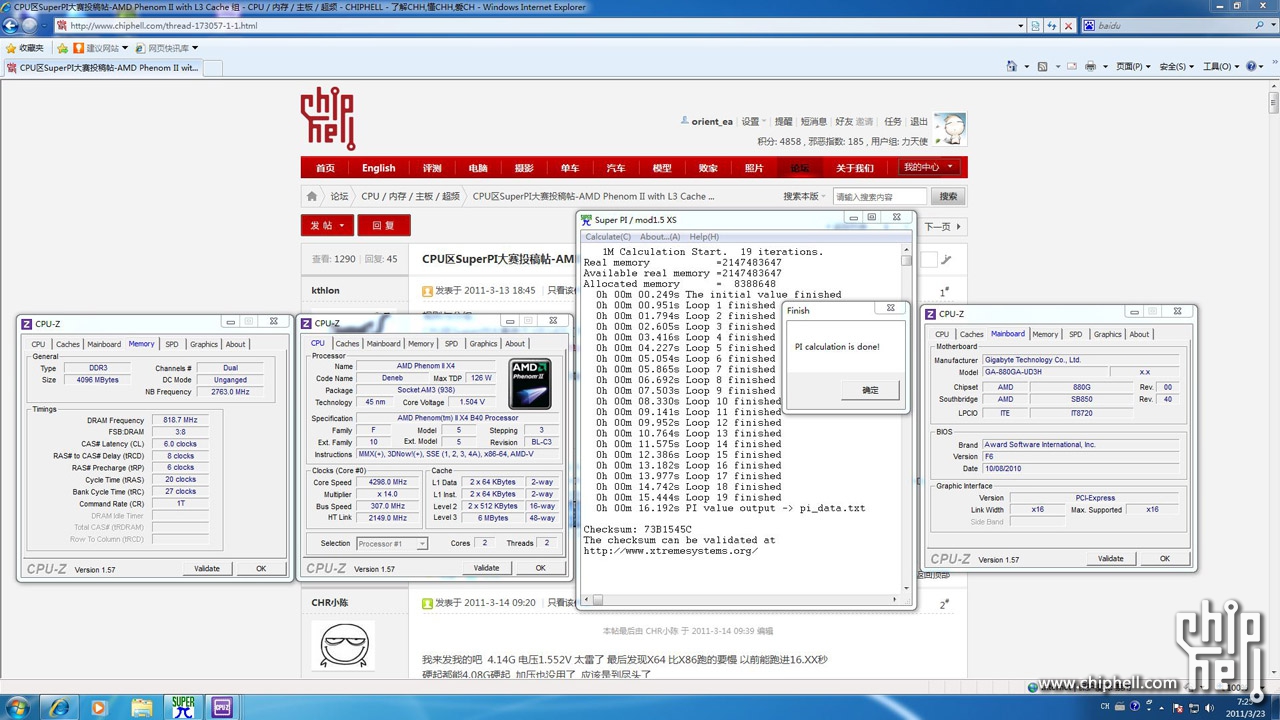Click the CHR小陈 poster avatar image
This screenshot has height=720, width=1280.
pos(343,645)
